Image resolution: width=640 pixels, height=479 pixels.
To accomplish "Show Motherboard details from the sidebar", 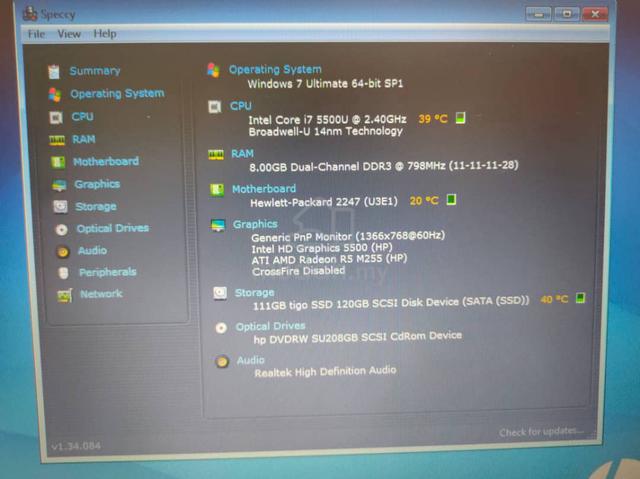I will [106, 162].
